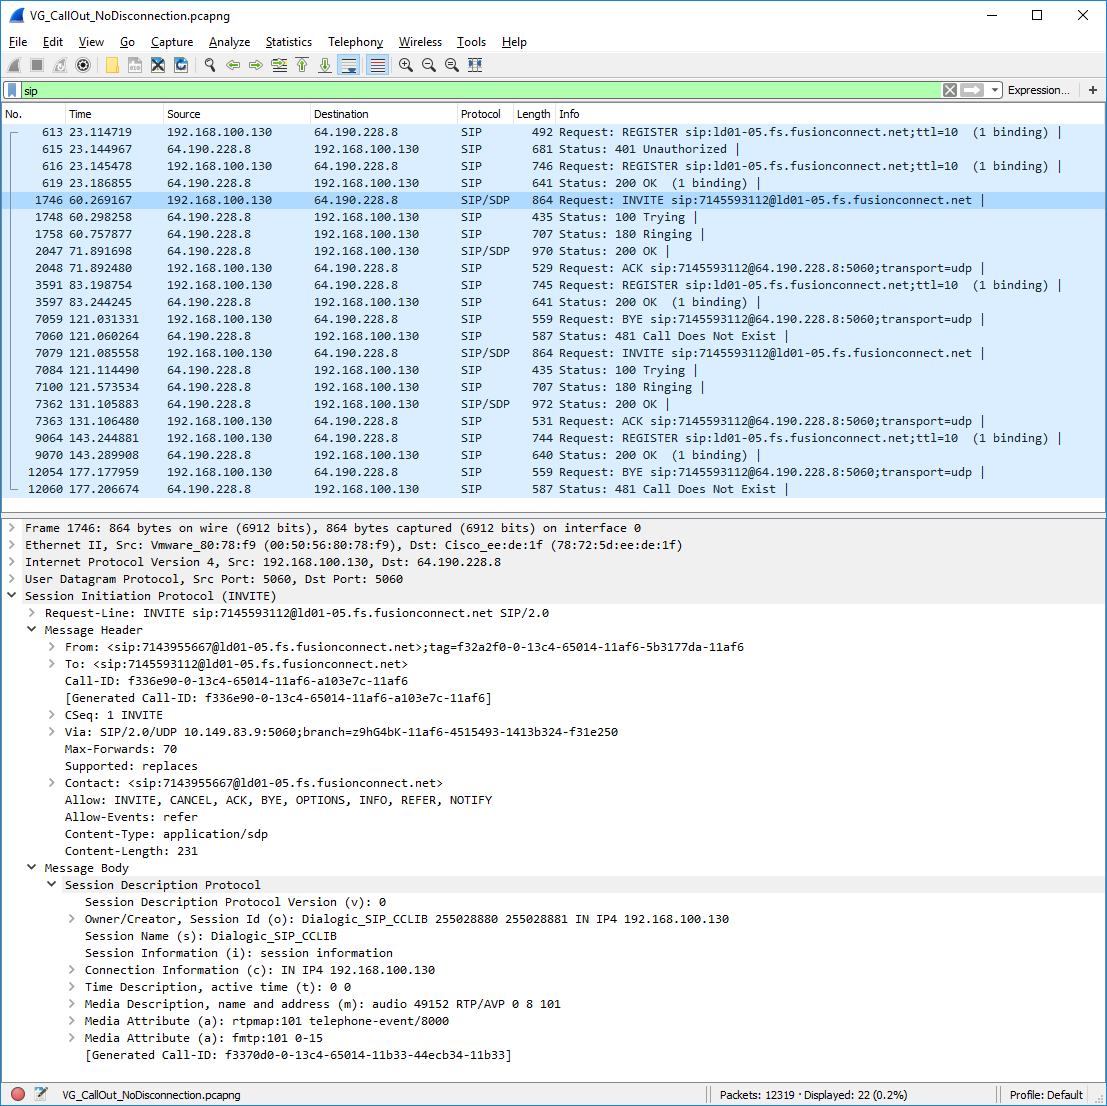The image size is (1107, 1106).
Task: Click the expert information status circle
Action: click(18, 1094)
